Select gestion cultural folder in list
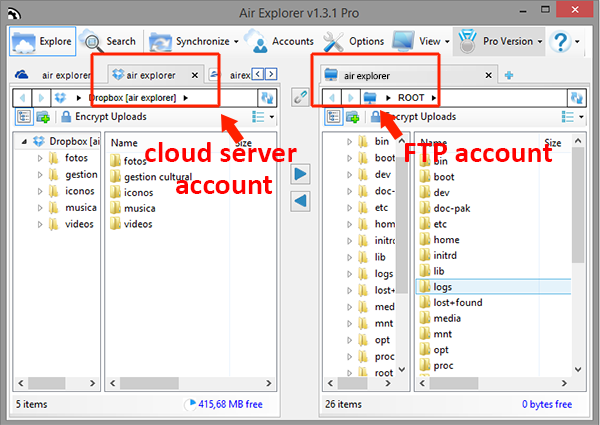The image size is (600, 425). [x=151, y=177]
